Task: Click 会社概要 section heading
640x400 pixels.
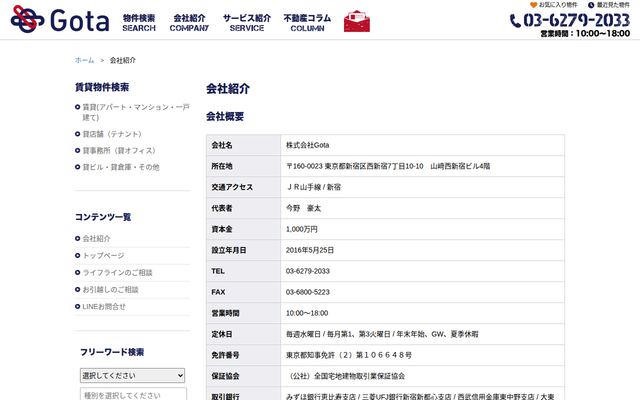Action: pyautogui.click(x=225, y=116)
